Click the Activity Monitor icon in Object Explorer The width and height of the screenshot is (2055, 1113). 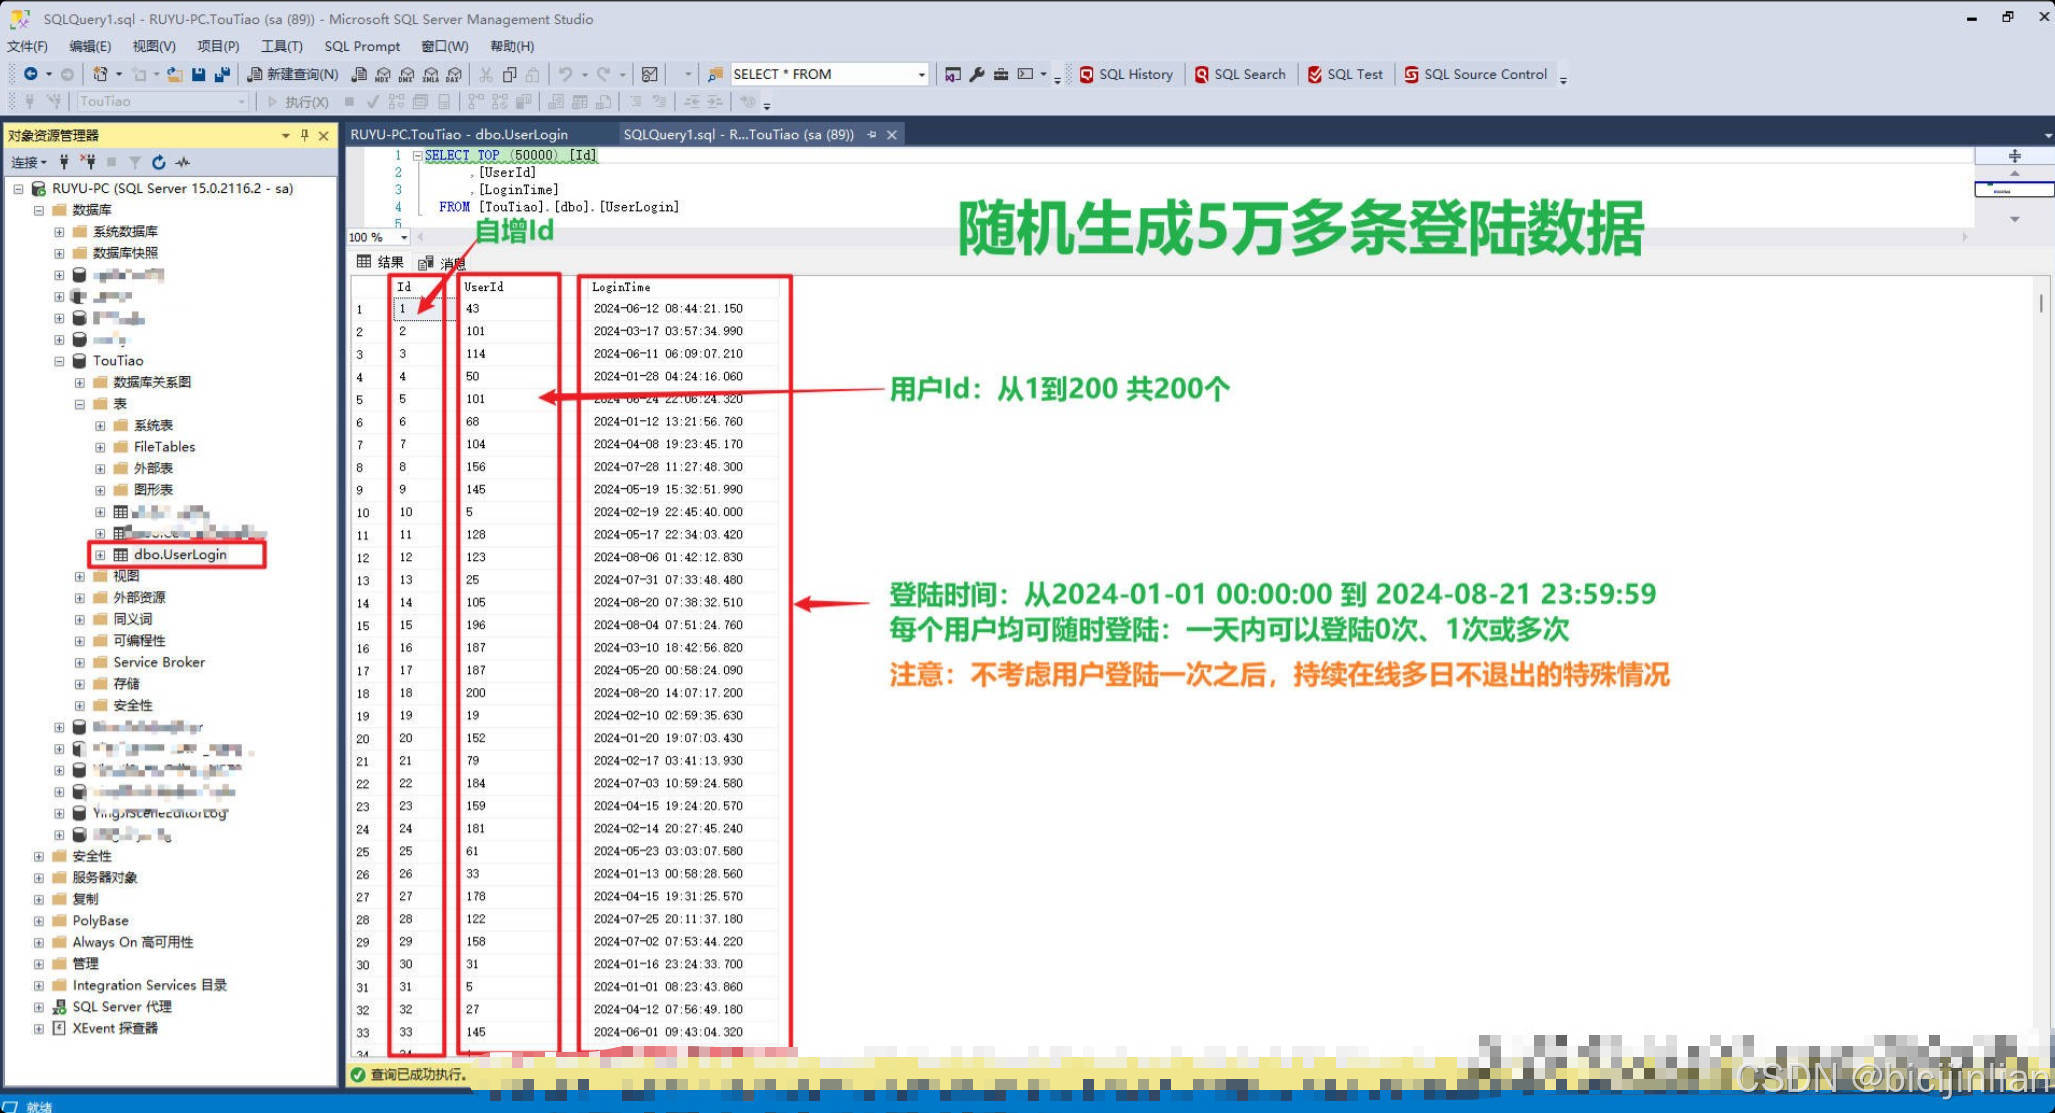click(183, 162)
